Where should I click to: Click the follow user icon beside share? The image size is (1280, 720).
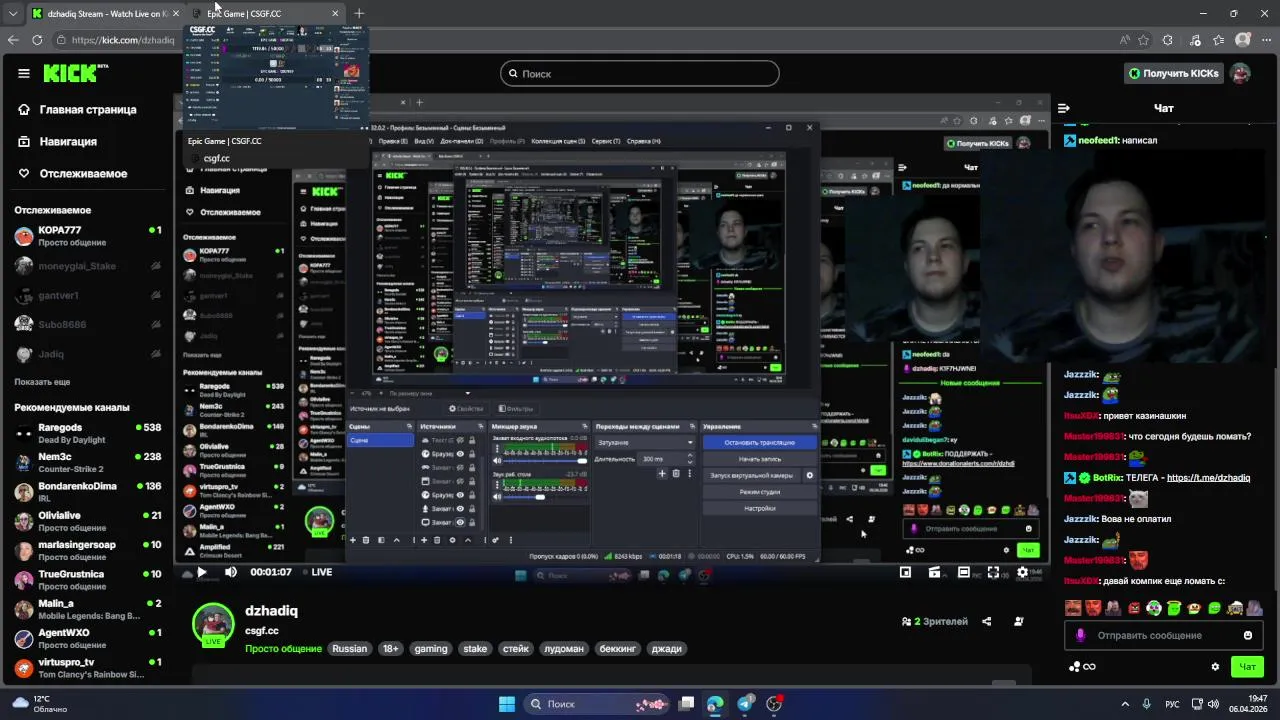1019,621
